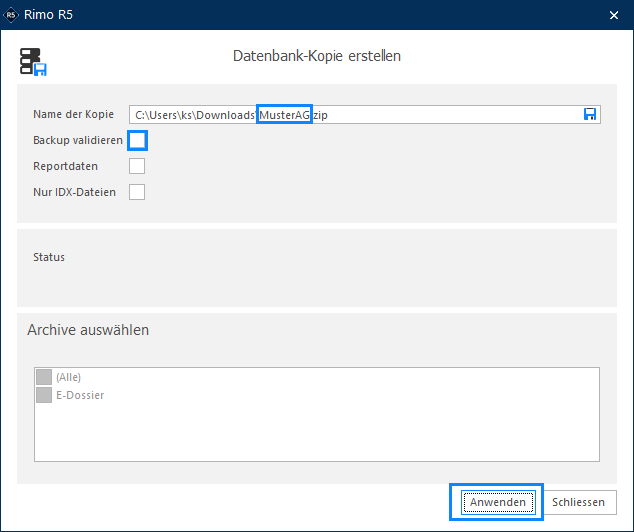
Task: Click the E-Dossier list entry text
Action: pos(80,395)
